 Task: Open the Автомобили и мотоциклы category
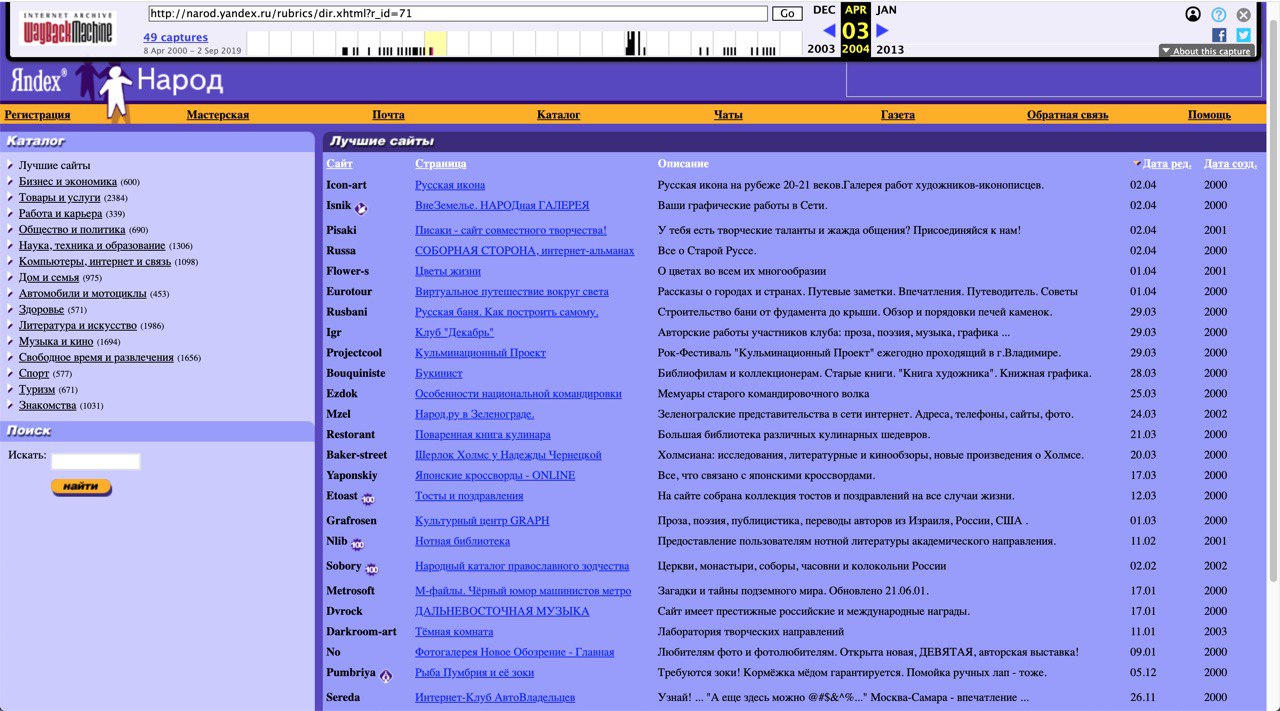[x=83, y=294]
